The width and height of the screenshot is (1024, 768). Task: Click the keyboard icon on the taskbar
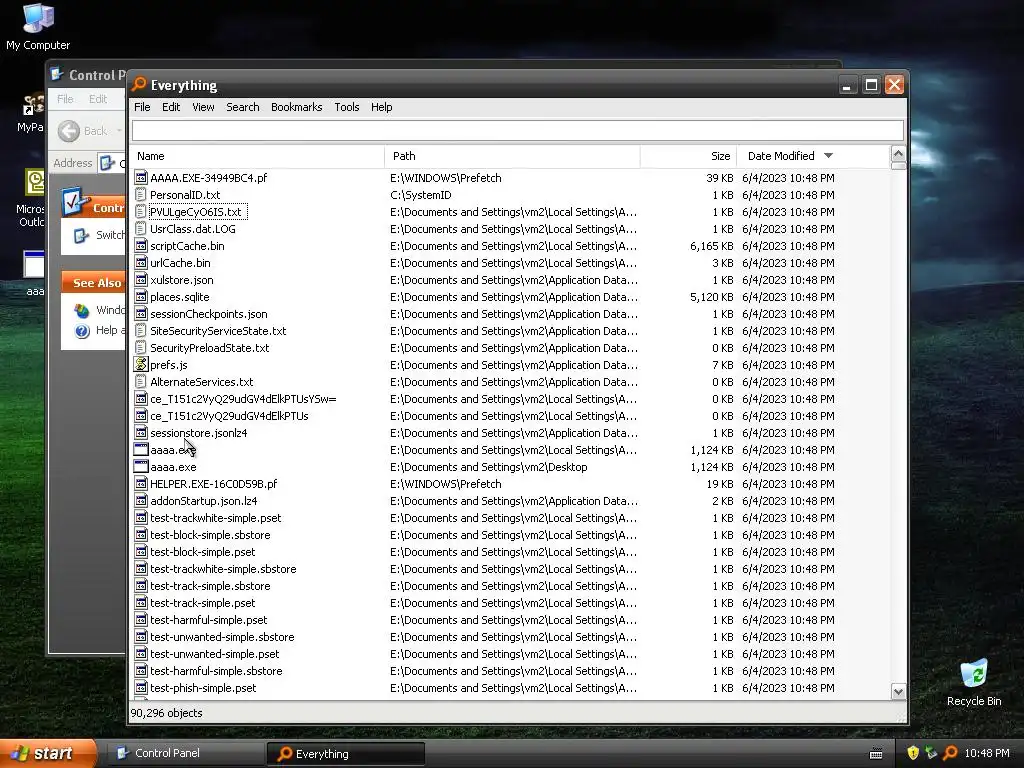point(876,754)
